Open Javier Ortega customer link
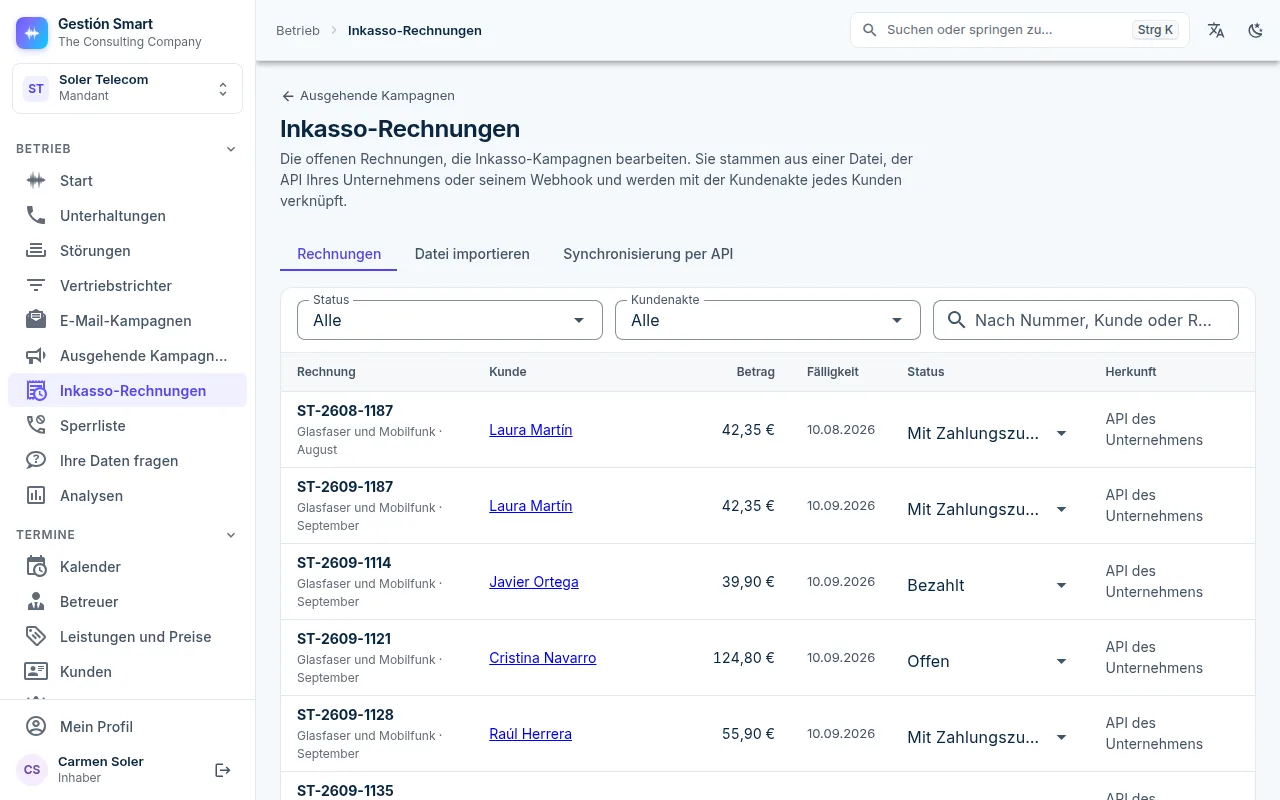The image size is (1280, 800). click(x=534, y=582)
